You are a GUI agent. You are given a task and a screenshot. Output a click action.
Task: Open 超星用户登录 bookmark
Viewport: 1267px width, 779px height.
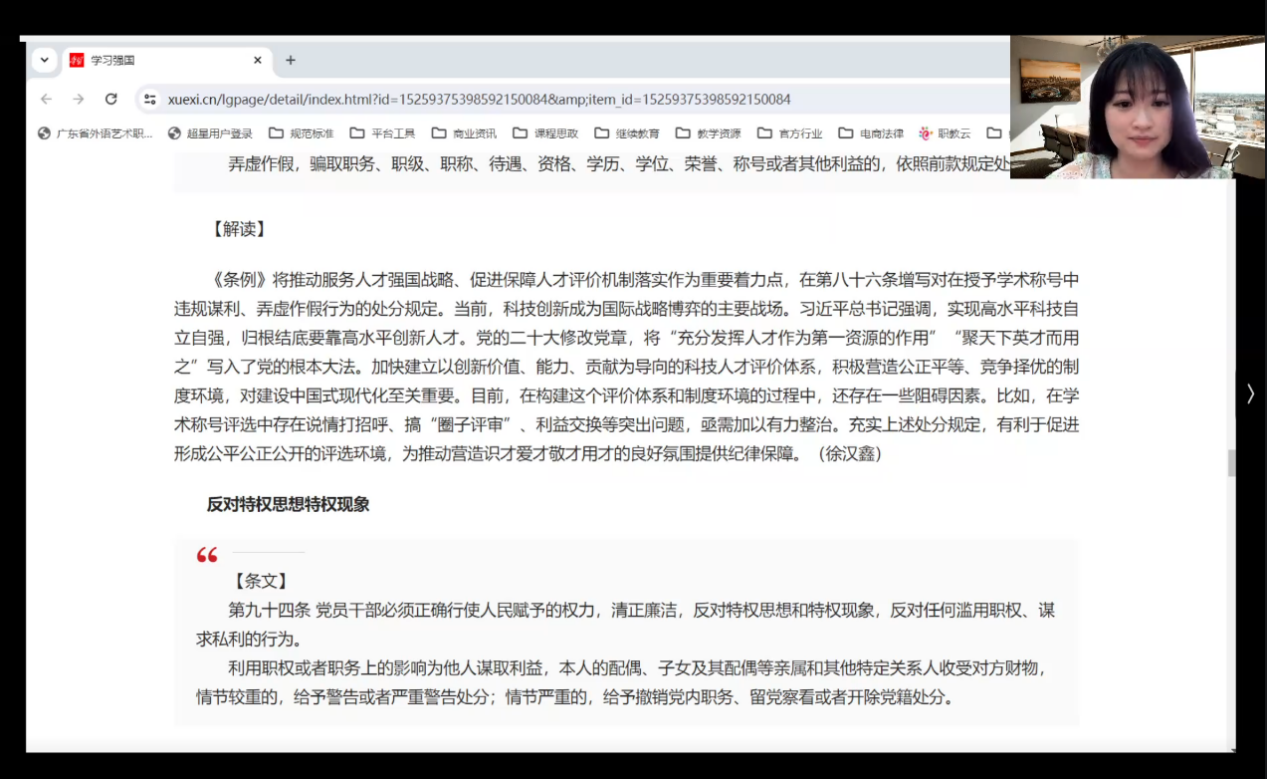[210, 133]
